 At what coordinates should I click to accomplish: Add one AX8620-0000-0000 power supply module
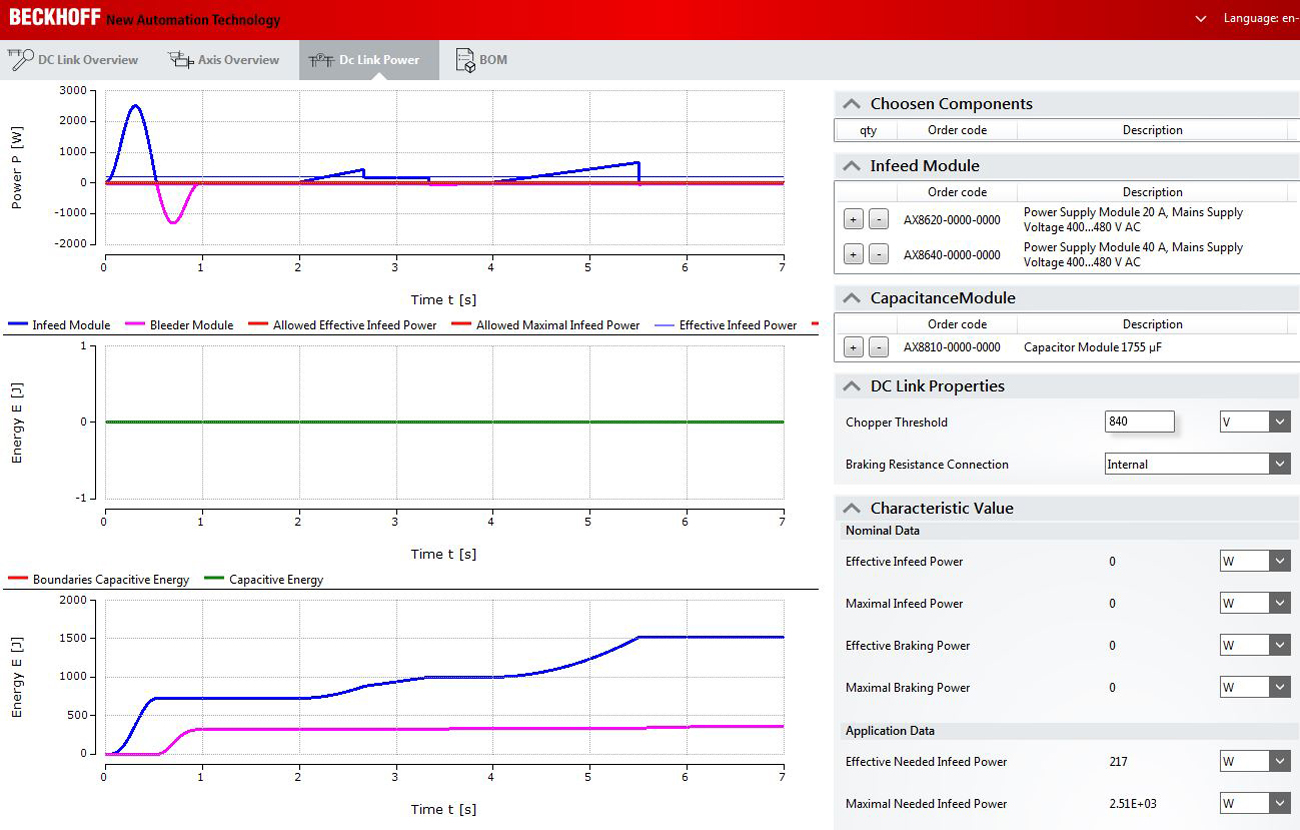[x=853, y=220]
